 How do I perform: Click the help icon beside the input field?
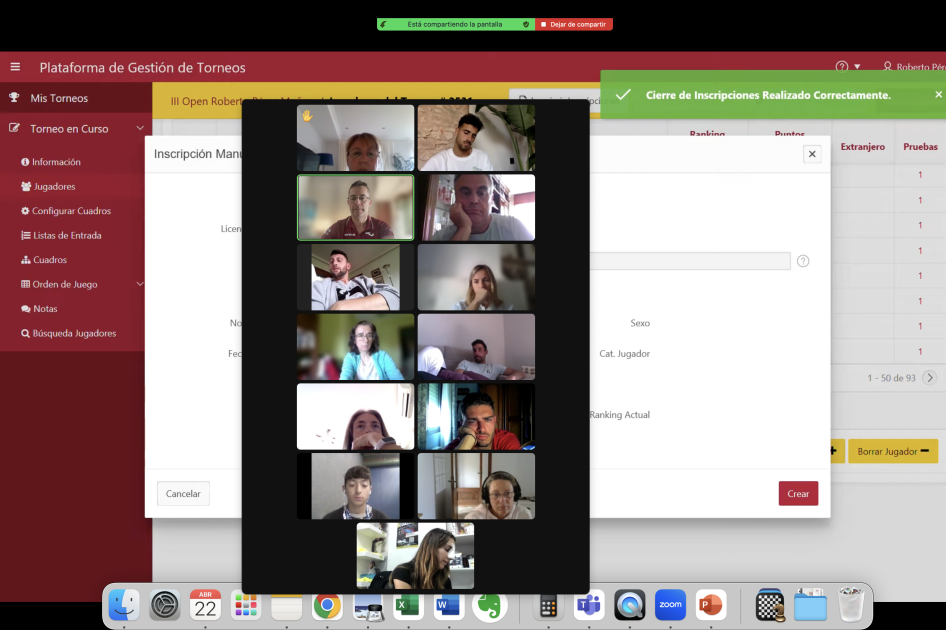803,261
